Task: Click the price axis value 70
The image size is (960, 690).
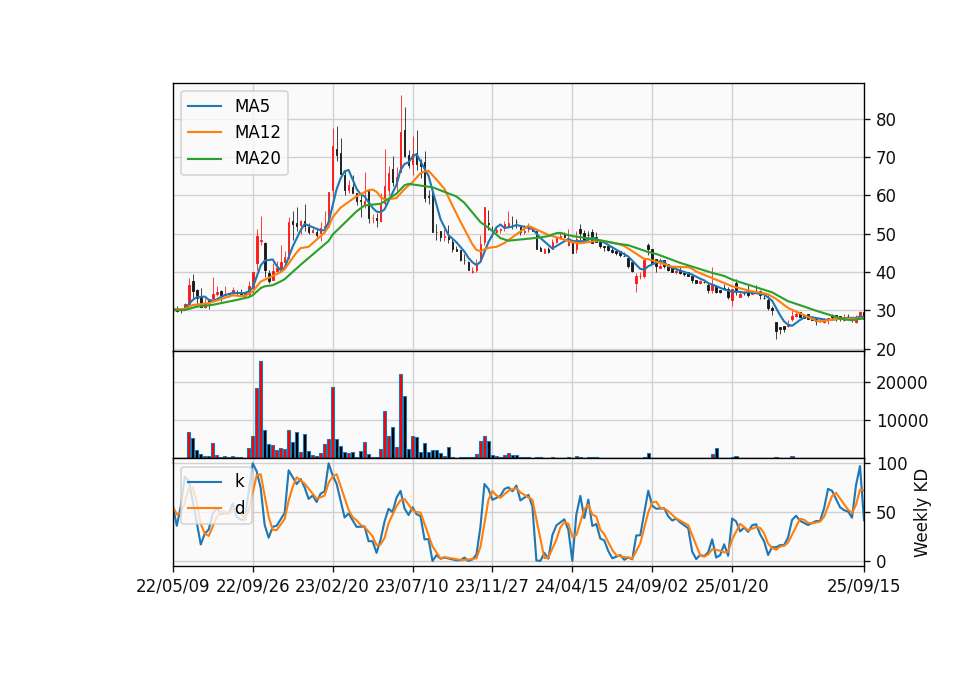Action: pos(885,158)
